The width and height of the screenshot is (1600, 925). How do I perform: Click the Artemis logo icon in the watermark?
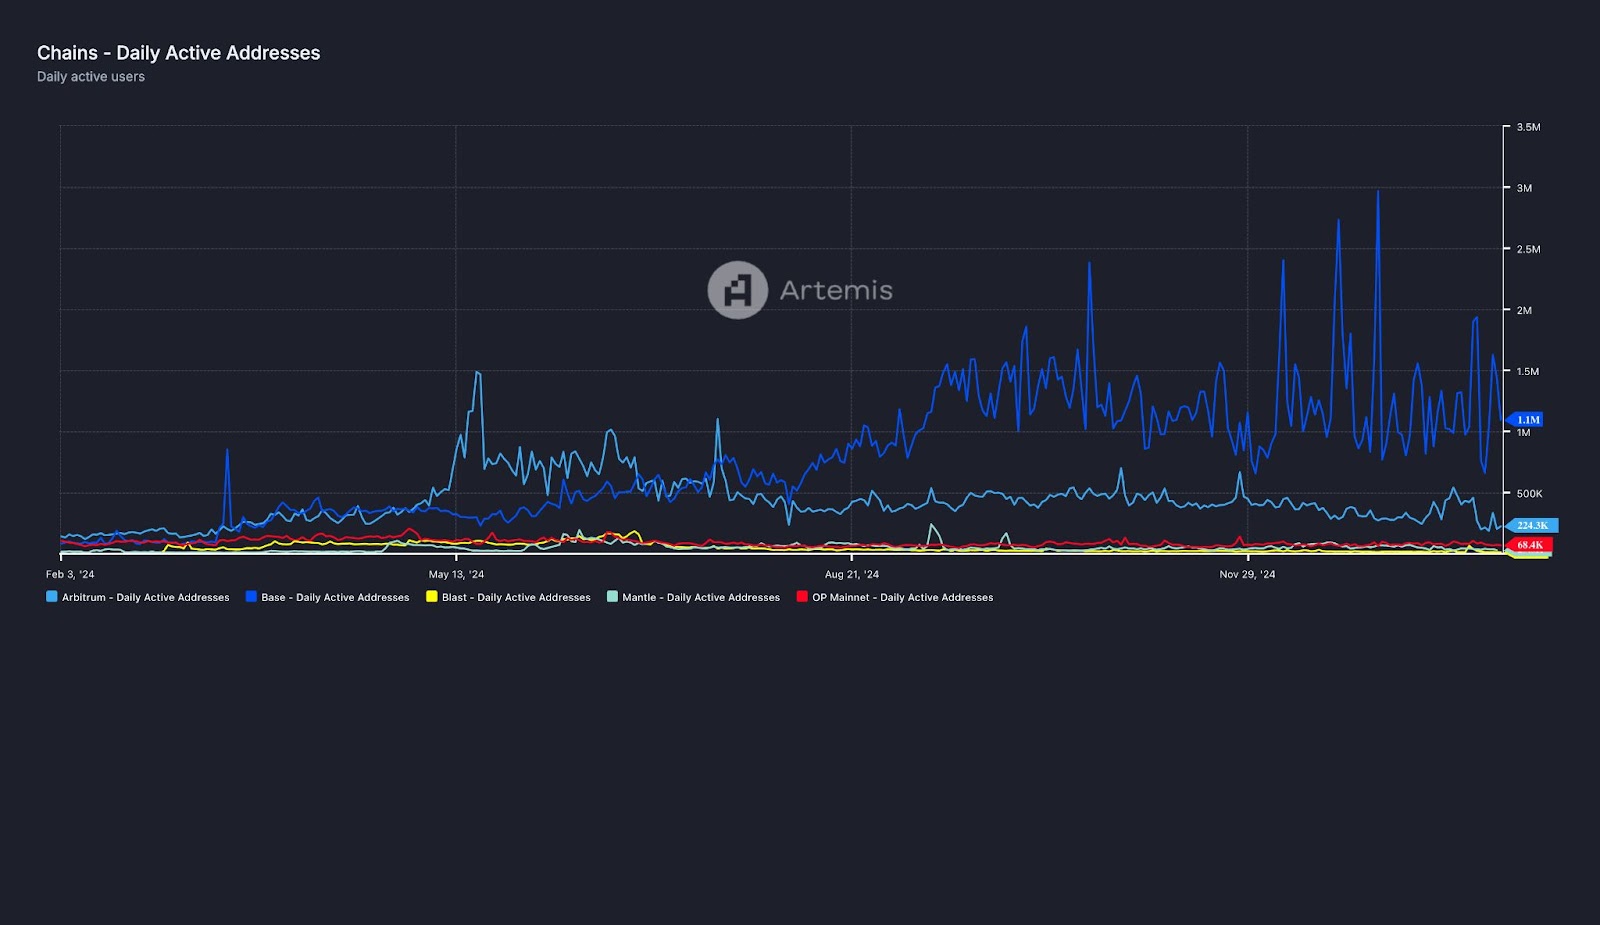coord(738,290)
